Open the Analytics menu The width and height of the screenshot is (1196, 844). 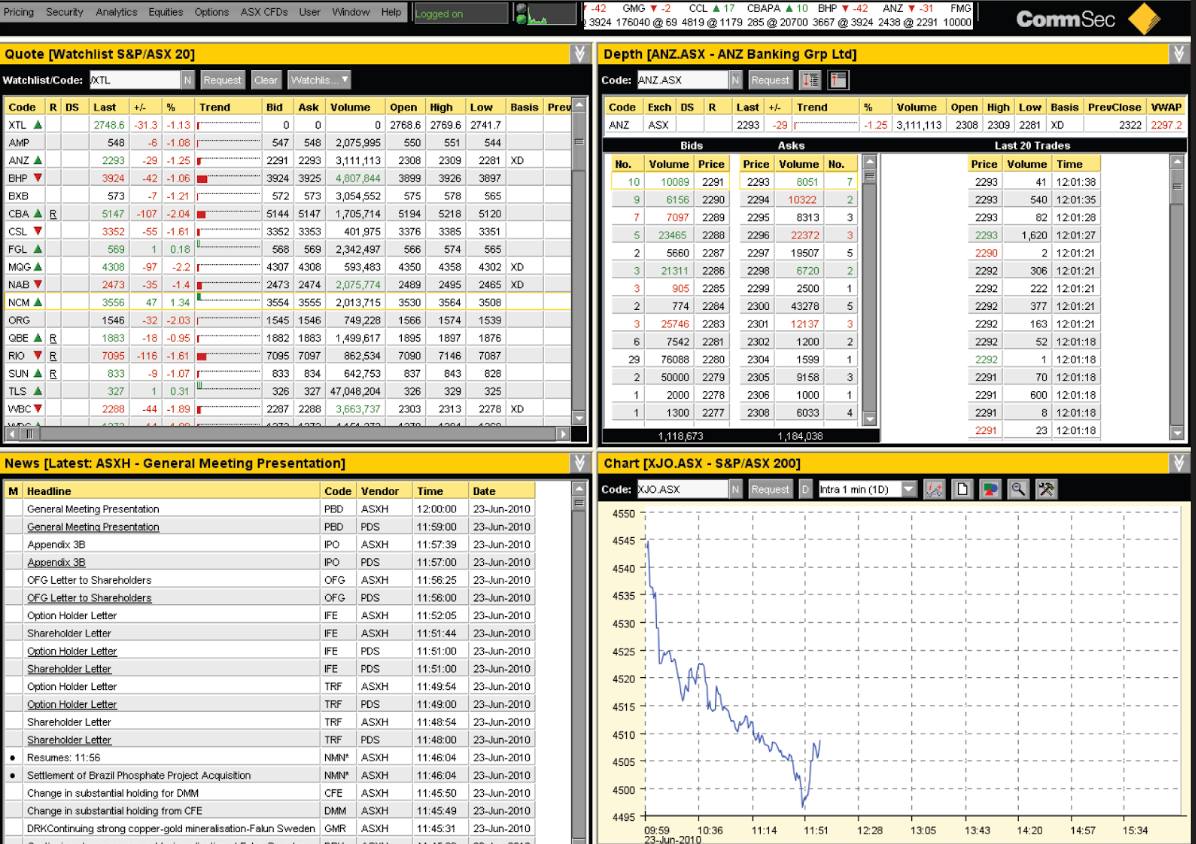point(116,12)
